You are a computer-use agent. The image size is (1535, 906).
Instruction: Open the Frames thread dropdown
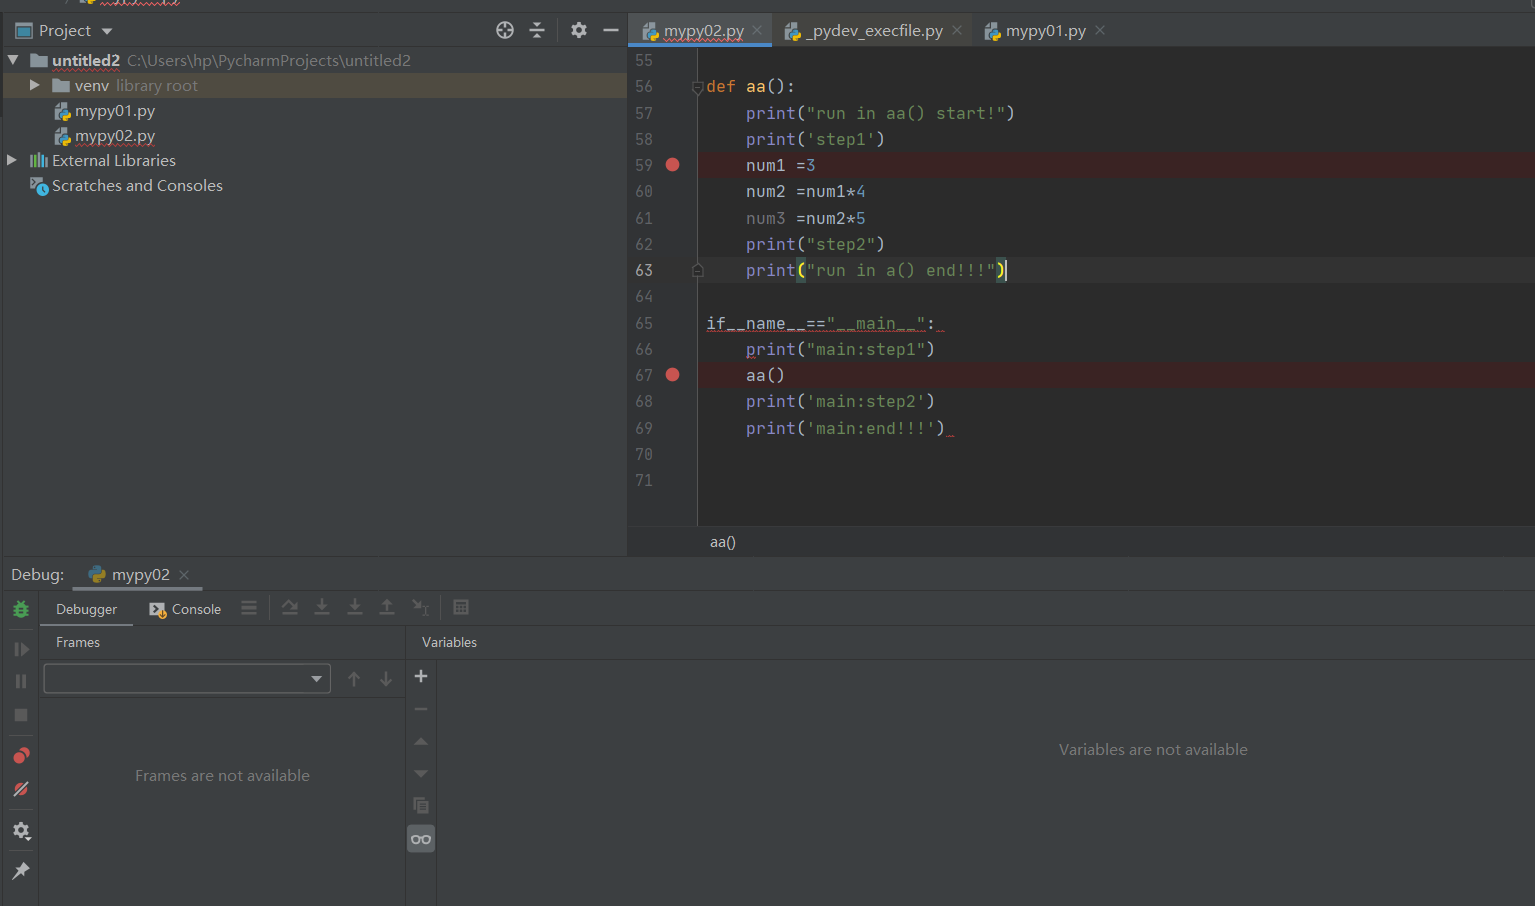[187, 679]
